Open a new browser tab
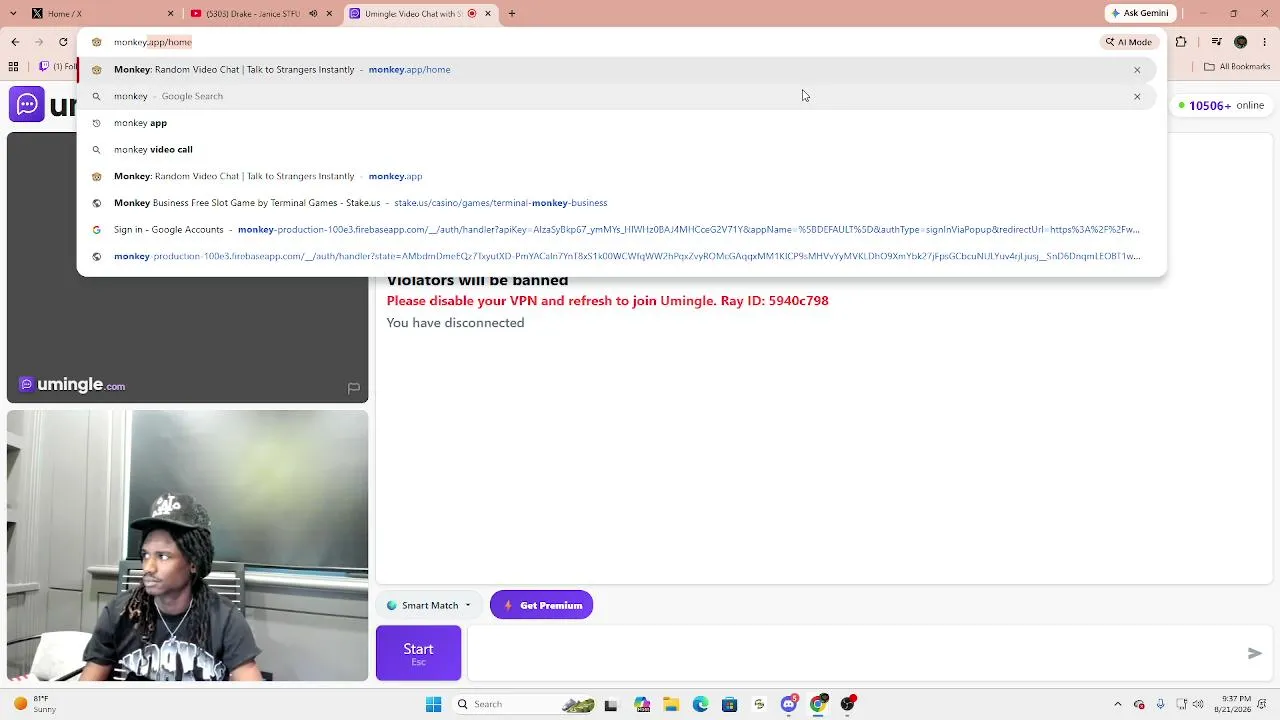The image size is (1280, 720). (512, 14)
